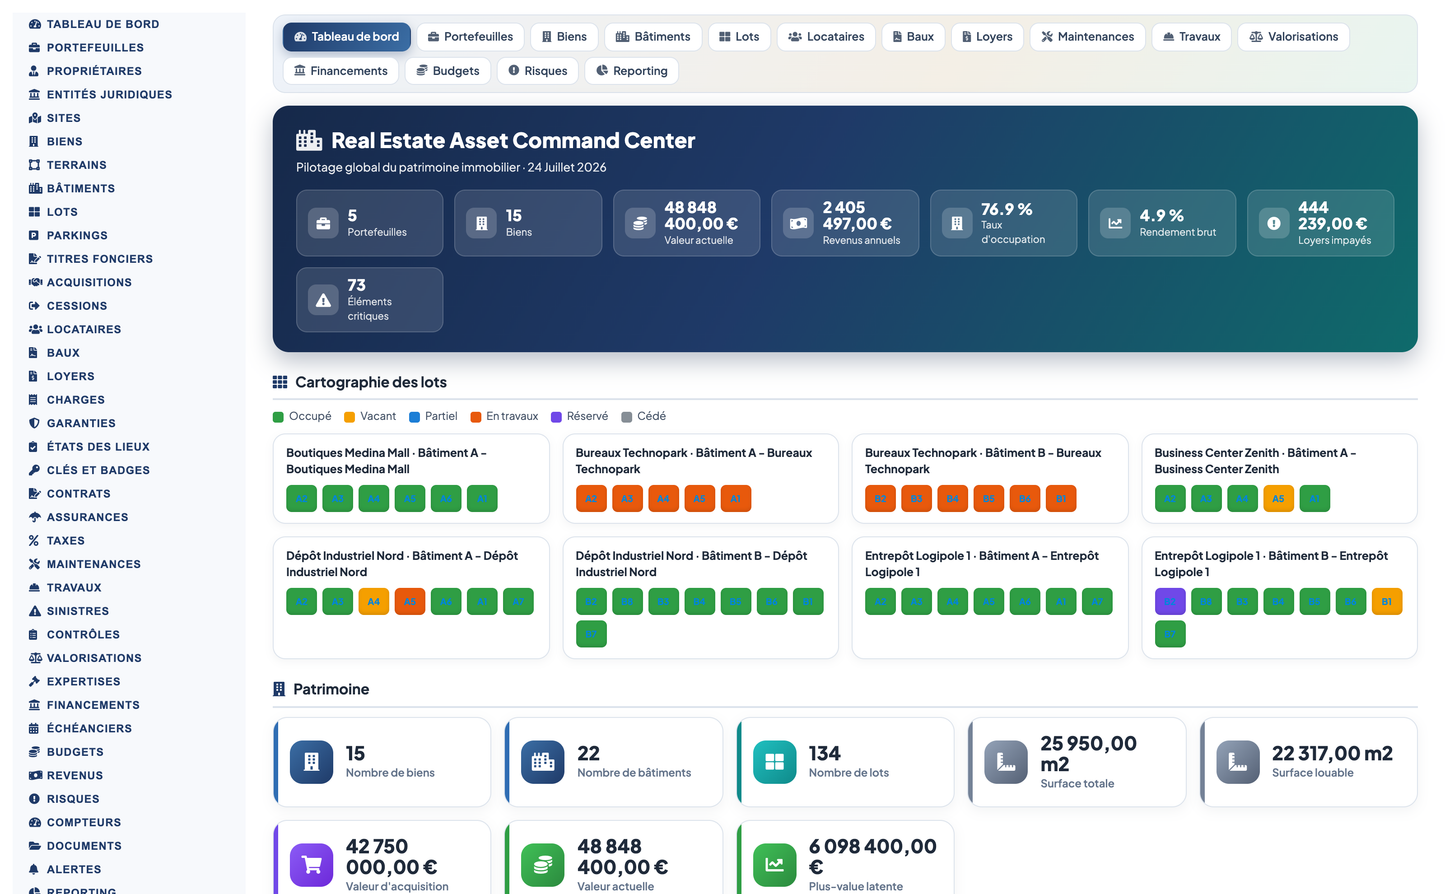The image size is (1445, 894).
Task: Click the building icon in Nombre de bâtiments card
Action: [543, 762]
